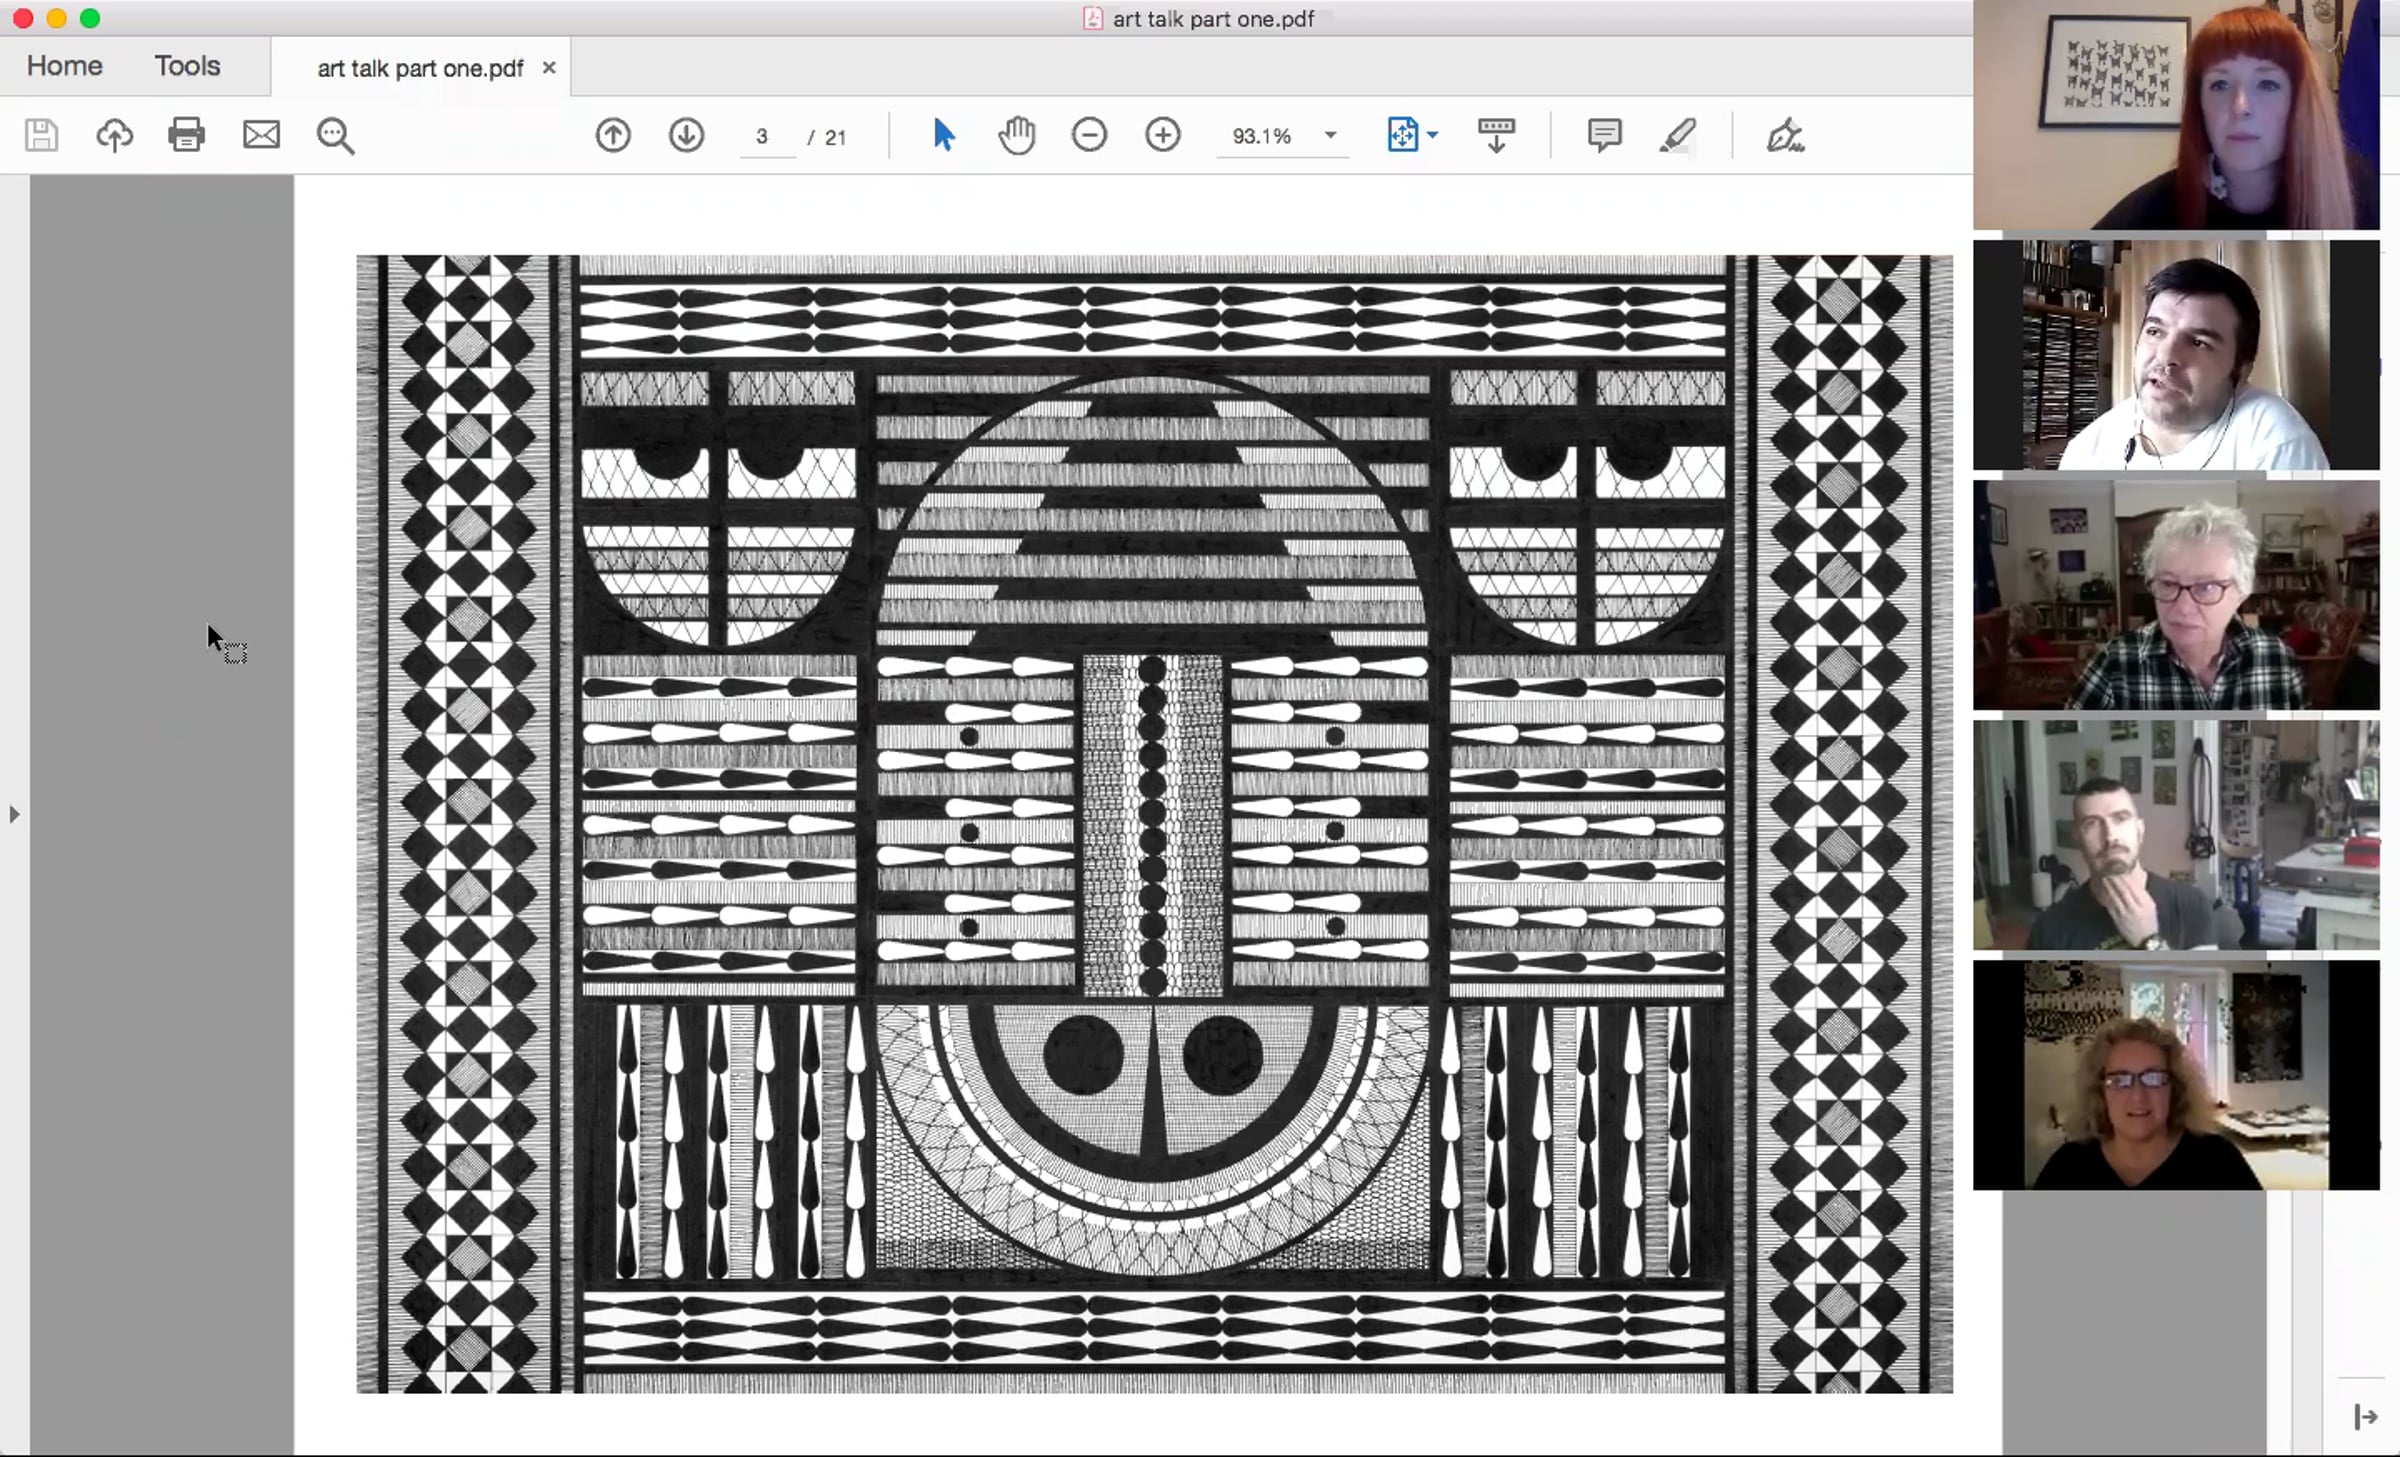Open the zoom level dropdown arrow

pyautogui.click(x=1330, y=135)
